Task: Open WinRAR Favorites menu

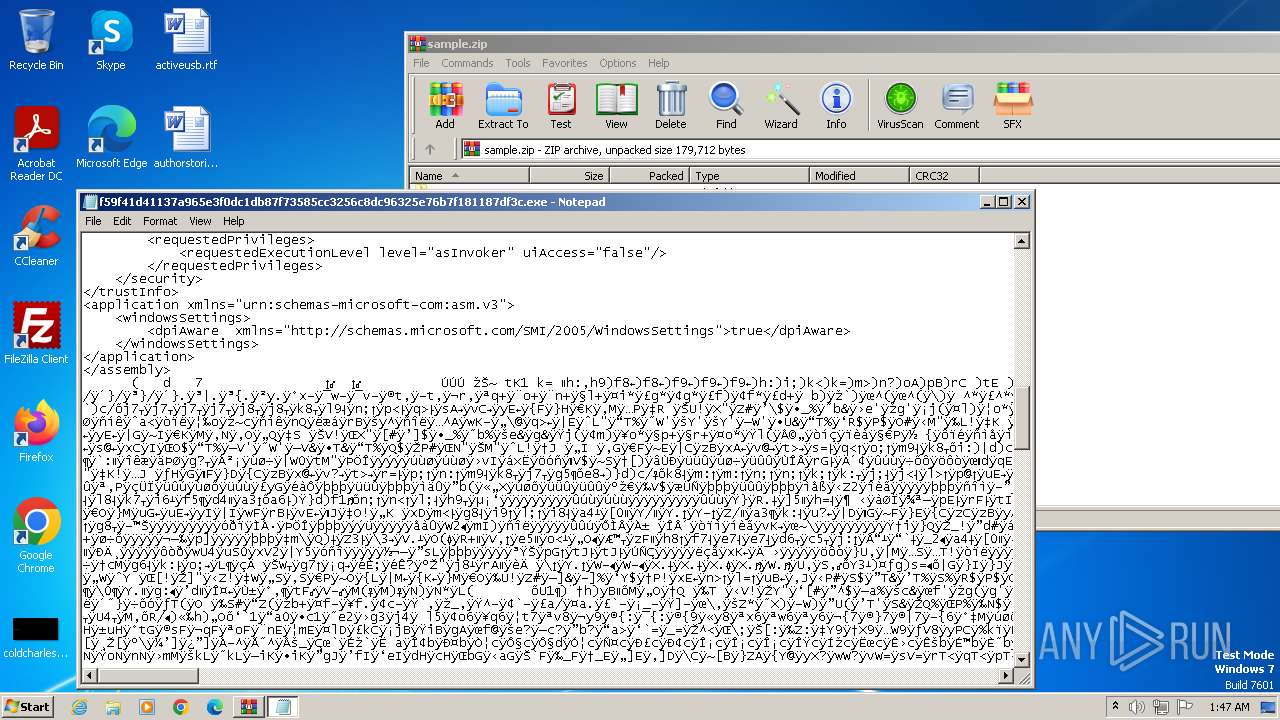Action: click(x=565, y=63)
